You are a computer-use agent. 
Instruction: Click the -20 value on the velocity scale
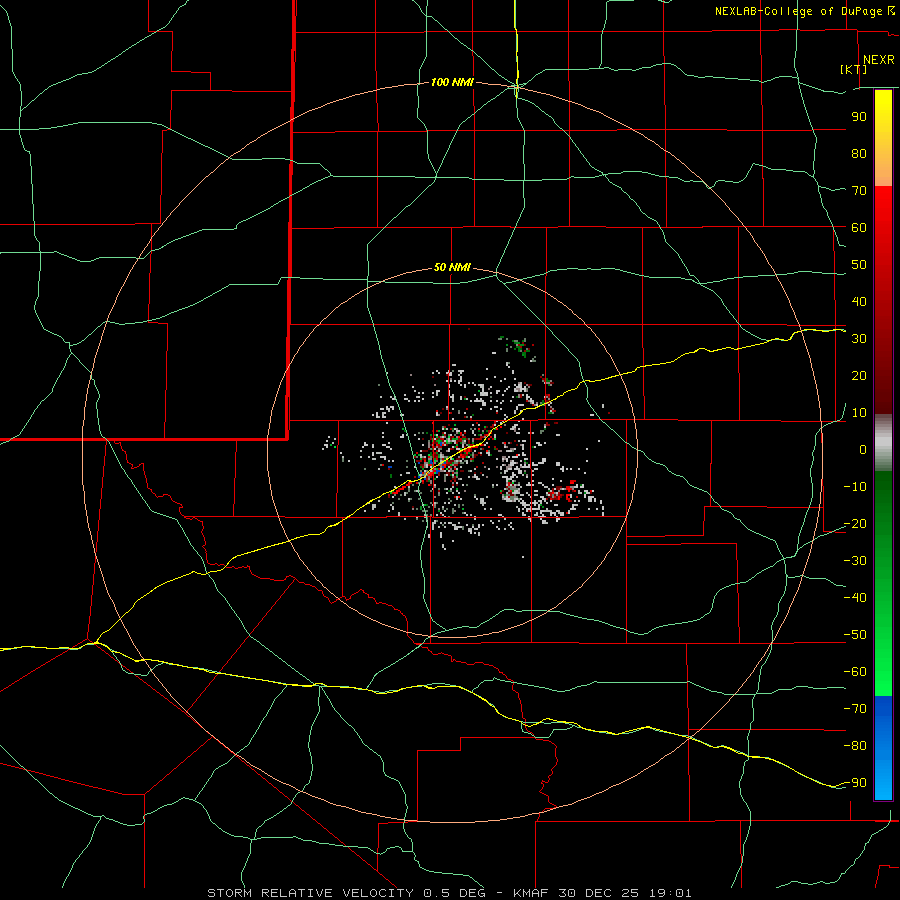[x=855, y=524]
